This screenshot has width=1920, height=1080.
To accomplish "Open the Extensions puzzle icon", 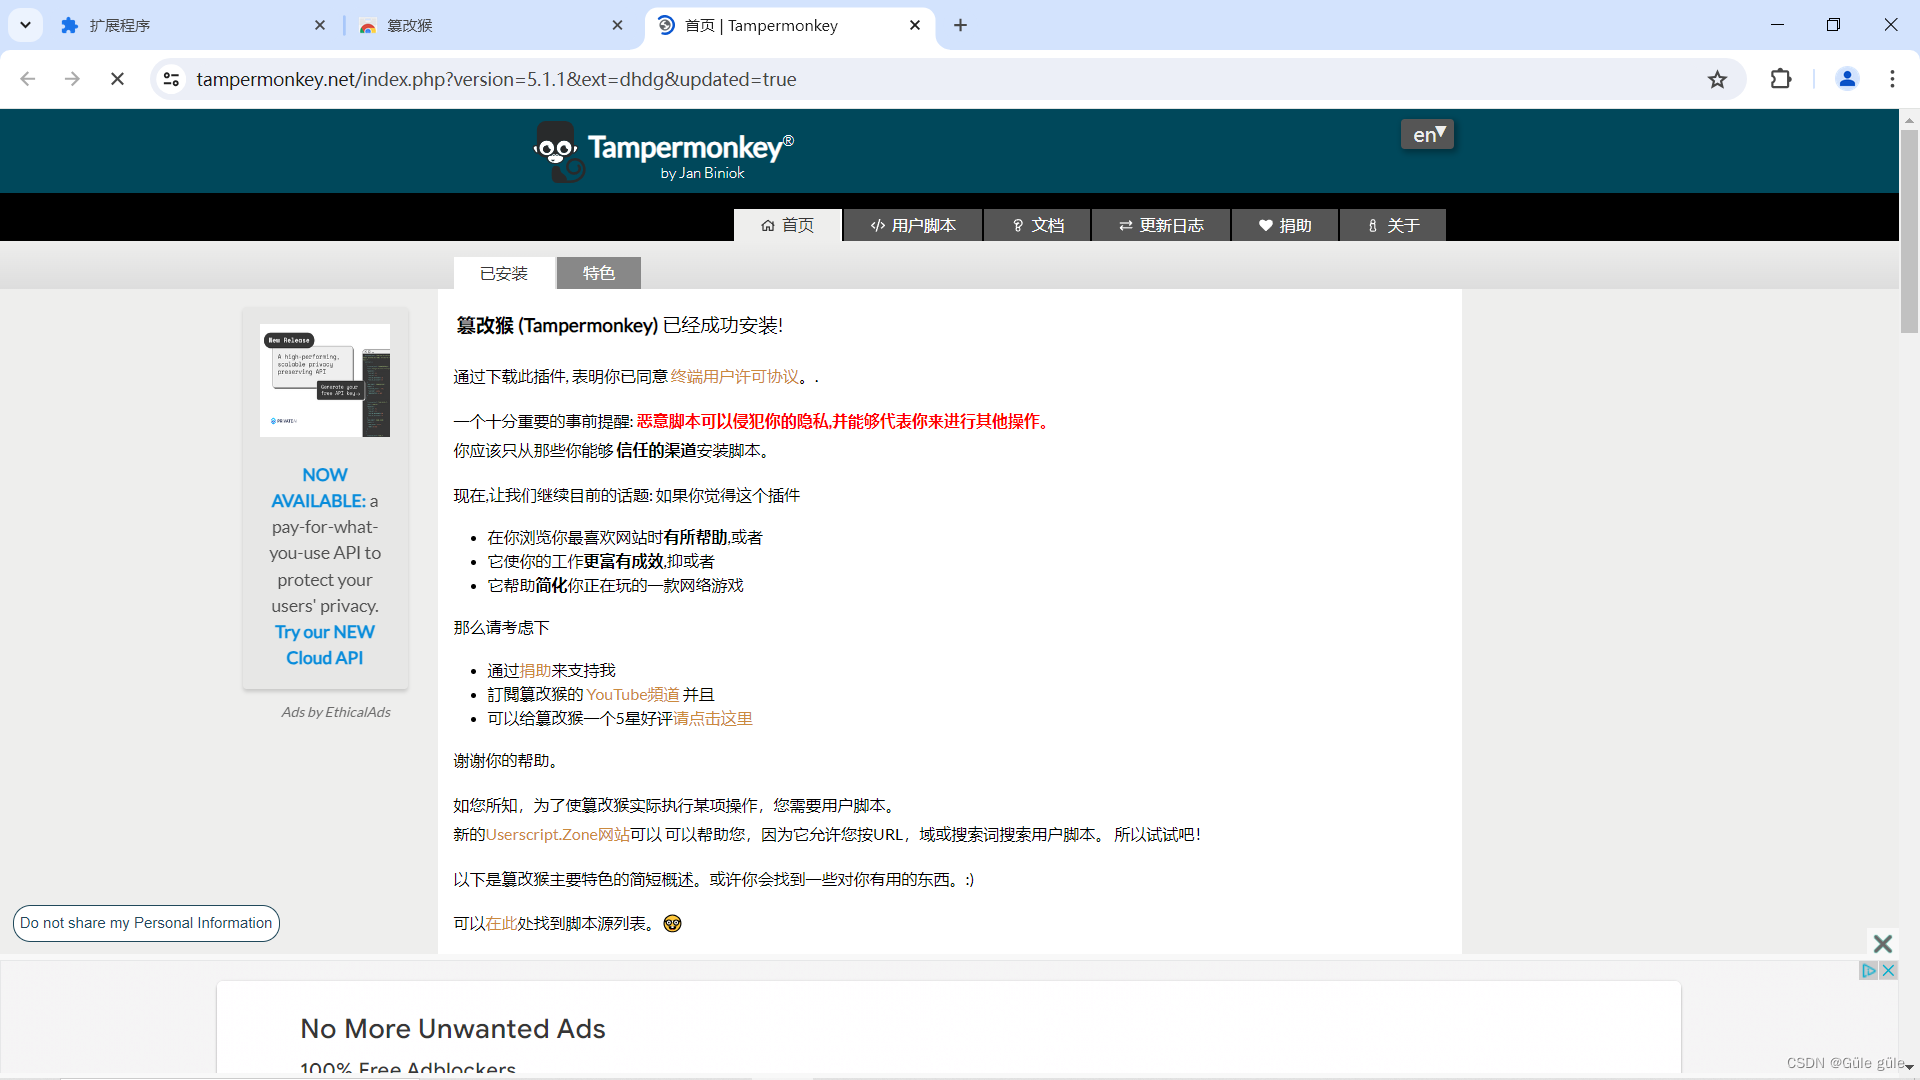I will pos(1781,79).
